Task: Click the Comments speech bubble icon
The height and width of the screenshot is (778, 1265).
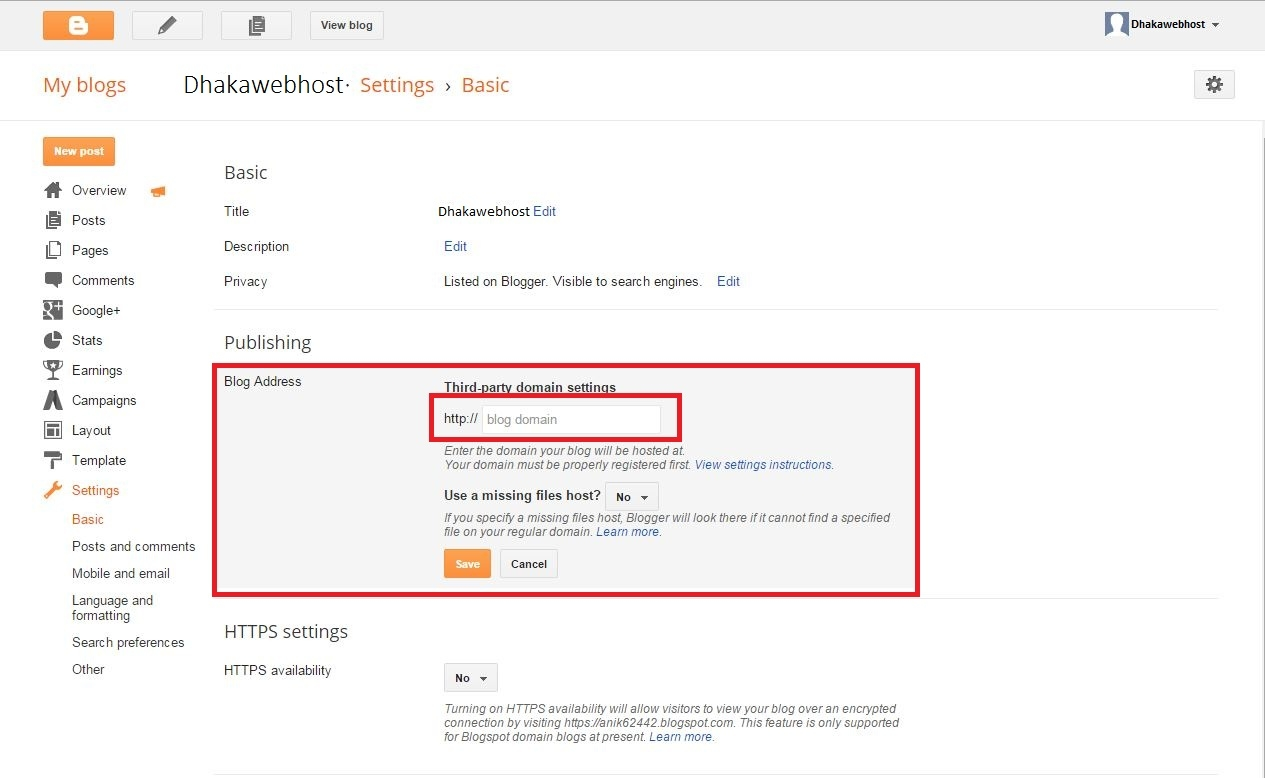Action: (53, 280)
